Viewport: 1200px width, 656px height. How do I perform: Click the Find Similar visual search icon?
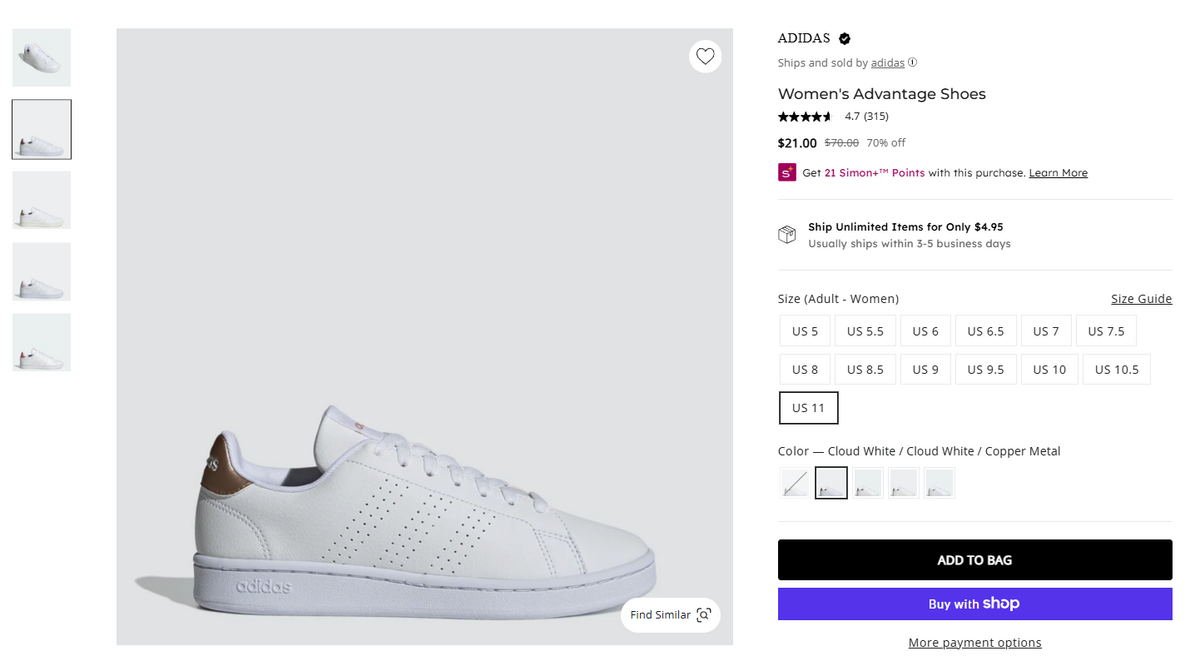click(703, 614)
